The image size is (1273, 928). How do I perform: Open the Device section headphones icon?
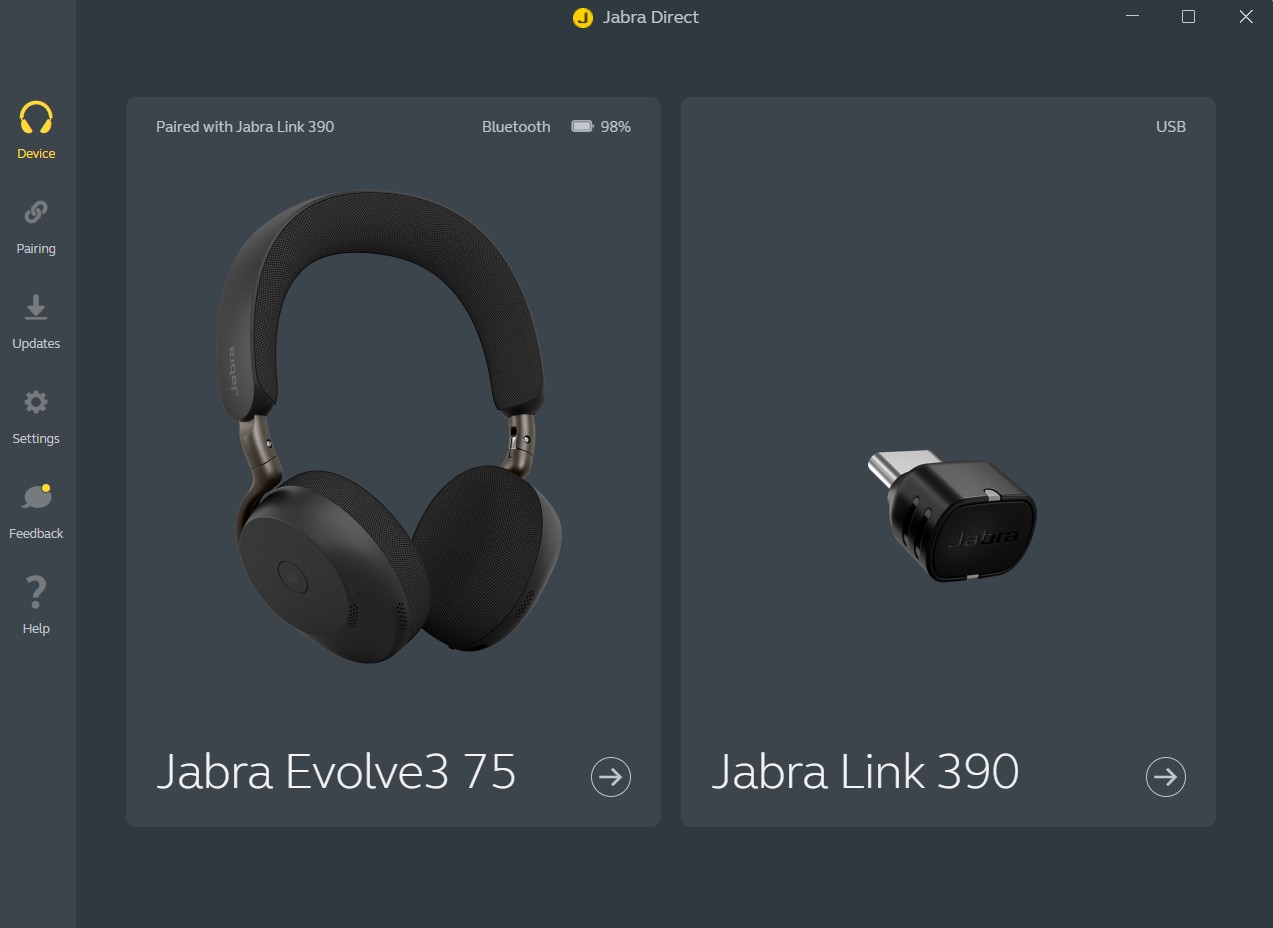click(36, 118)
